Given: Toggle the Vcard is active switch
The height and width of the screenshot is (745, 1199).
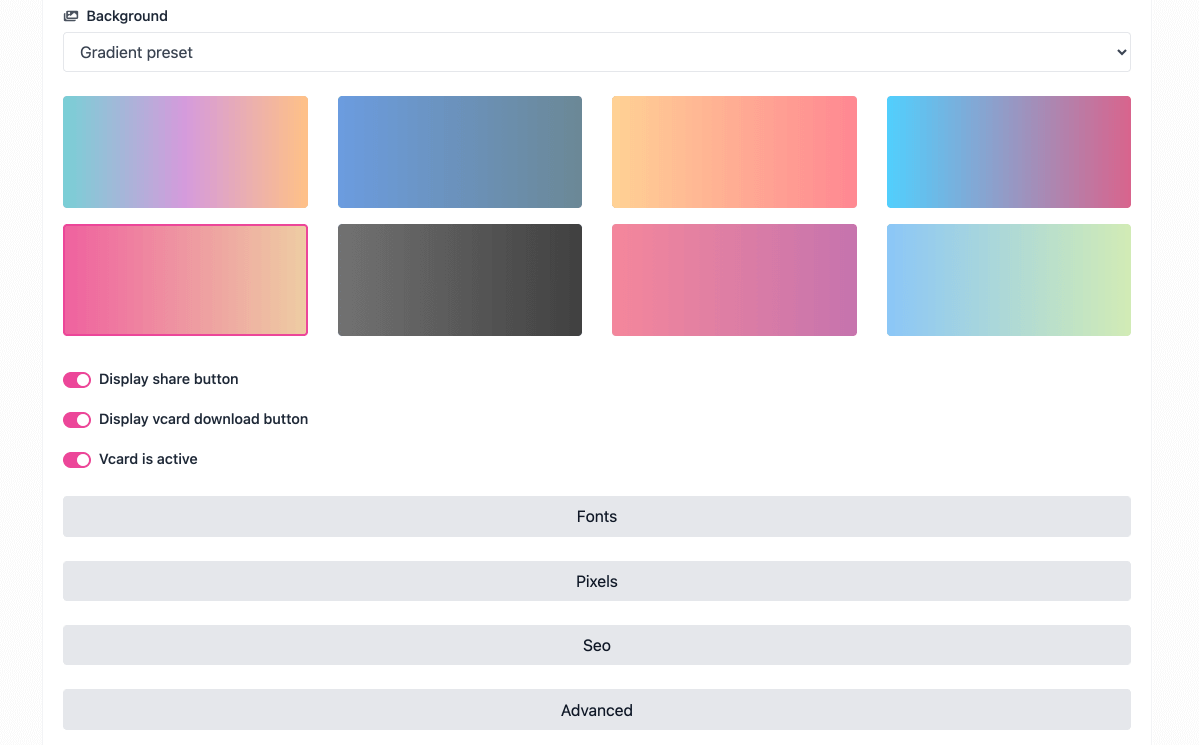Looking at the screenshot, I should 77,460.
